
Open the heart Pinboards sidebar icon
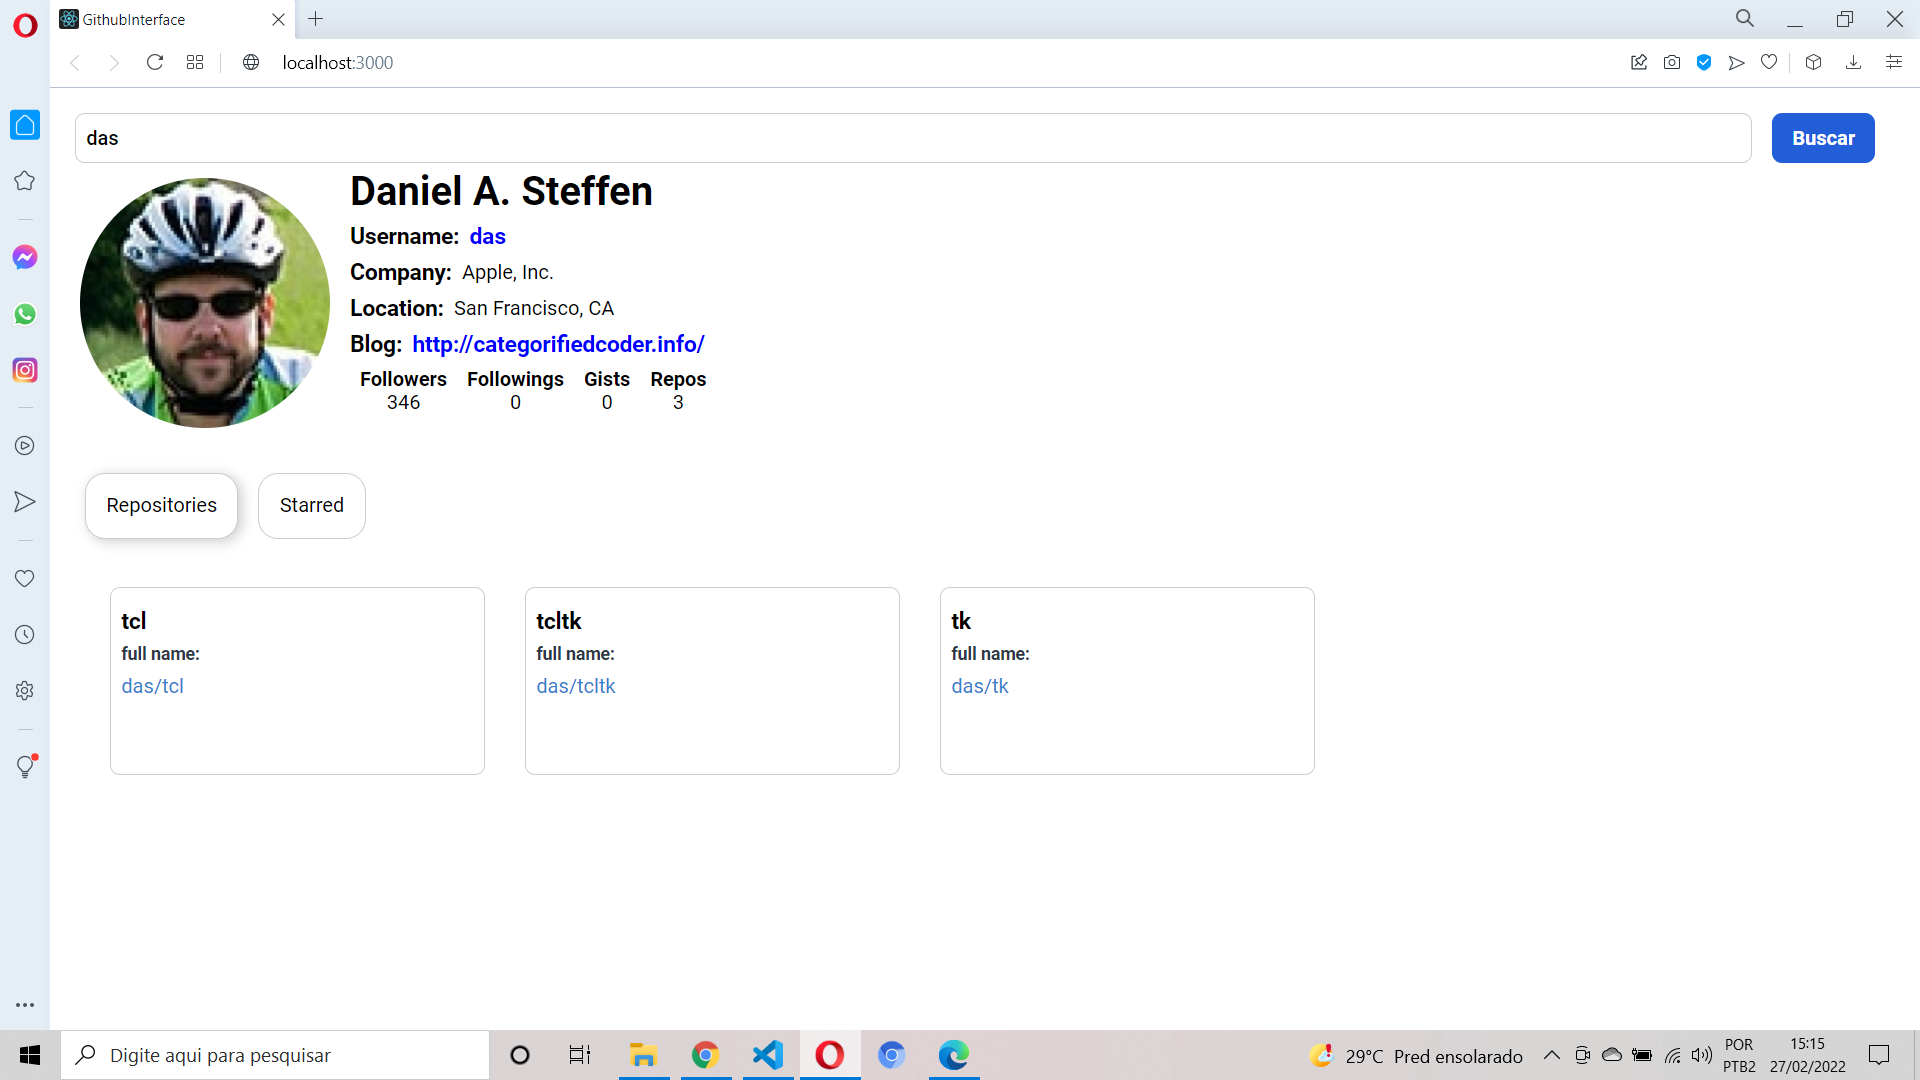tap(25, 578)
